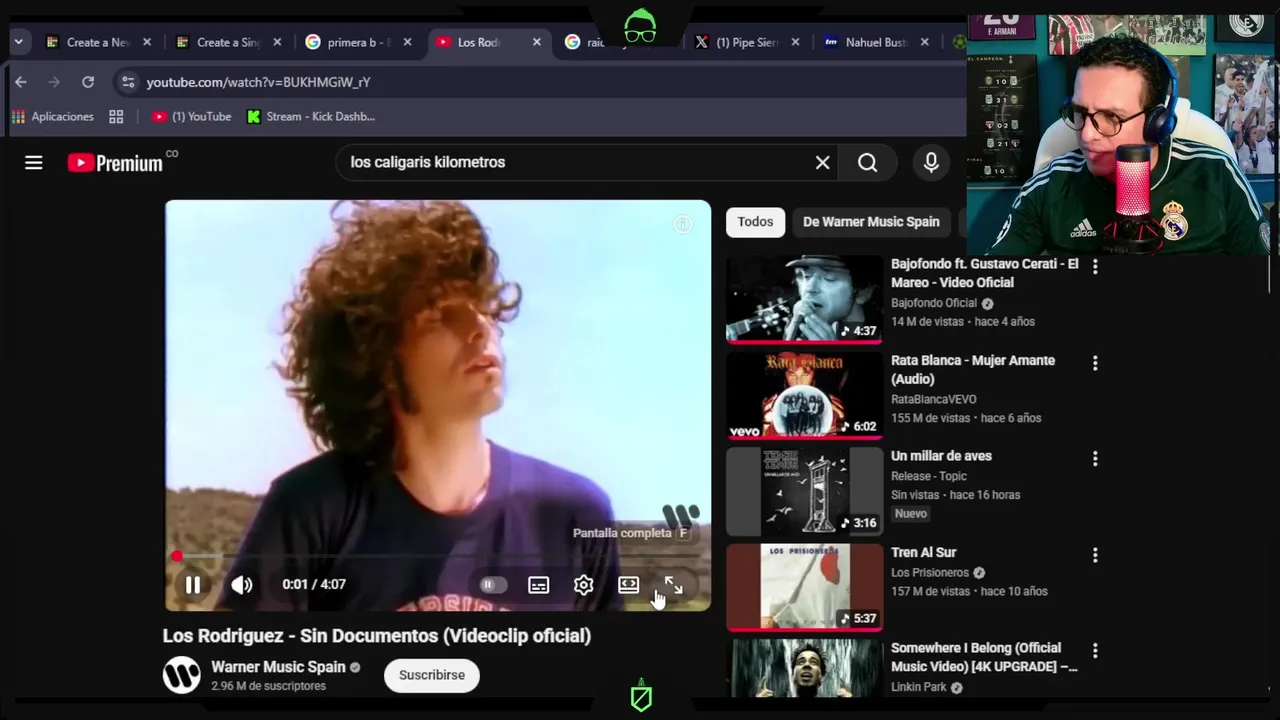Open more options for Somewhere I Belong
The width and height of the screenshot is (1280, 720).
[1095, 651]
